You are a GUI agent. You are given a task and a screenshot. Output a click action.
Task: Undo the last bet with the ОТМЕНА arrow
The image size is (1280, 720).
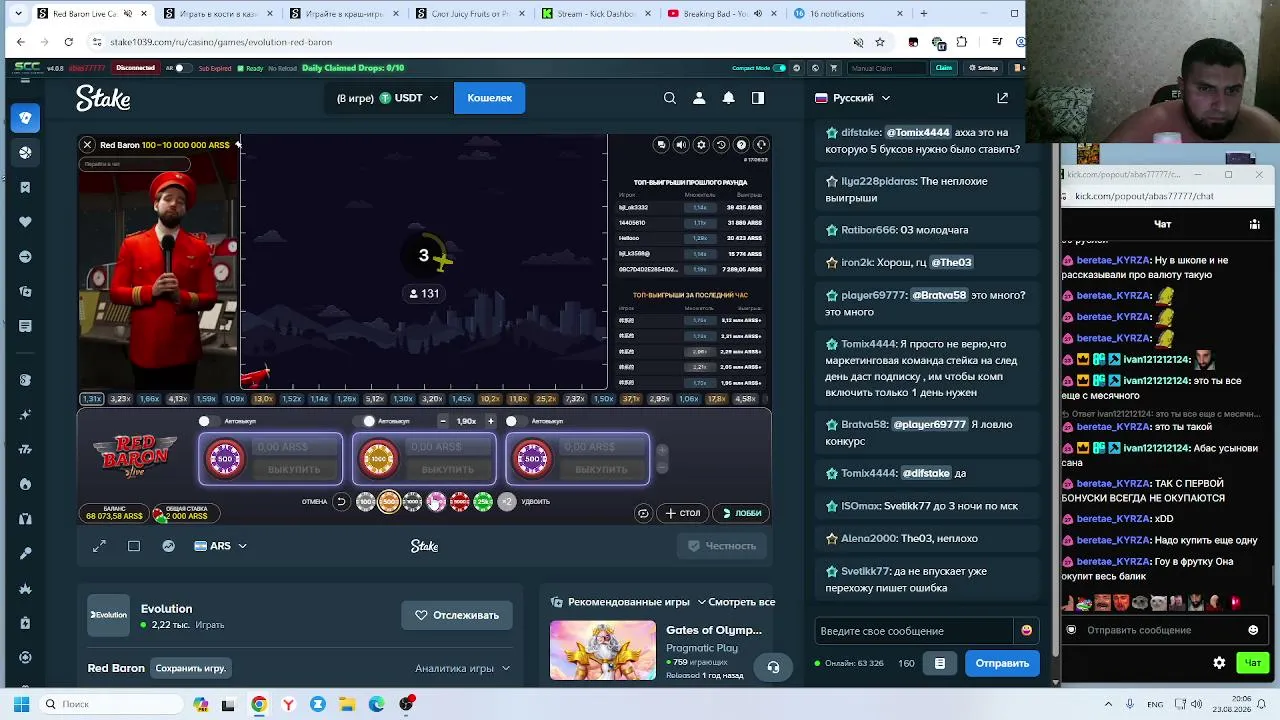[x=341, y=502]
